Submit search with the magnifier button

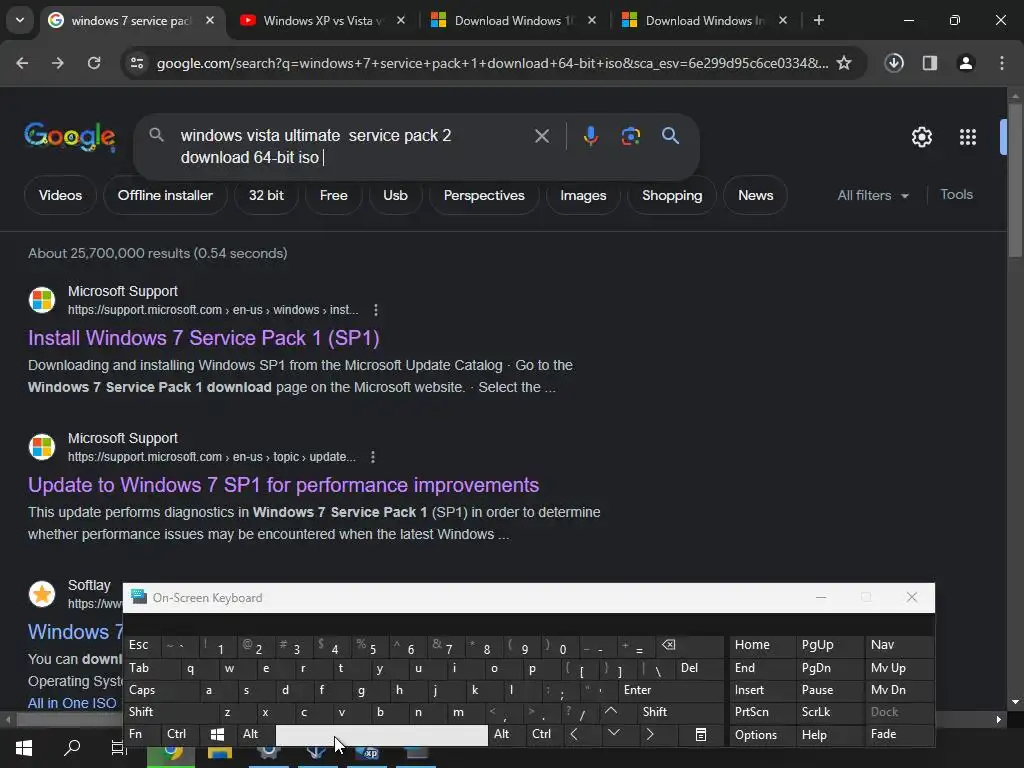coord(670,136)
